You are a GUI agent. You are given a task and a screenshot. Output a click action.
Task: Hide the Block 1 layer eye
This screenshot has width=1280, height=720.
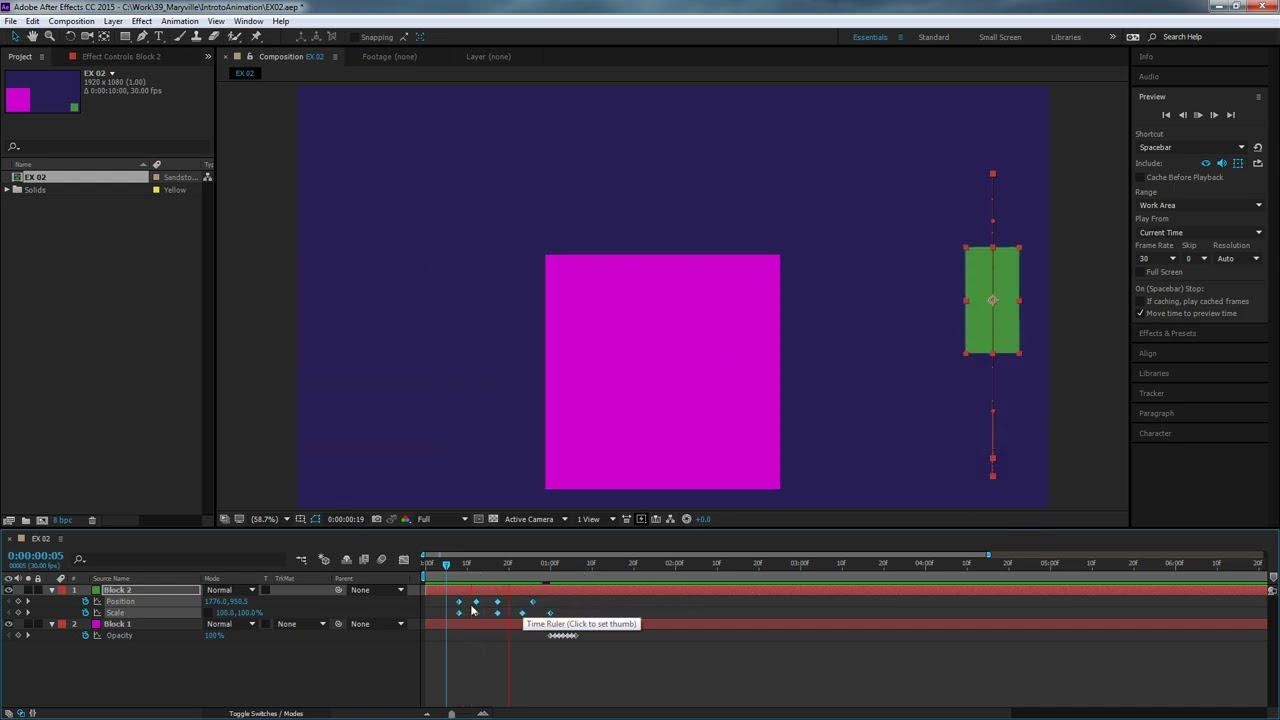pos(9,624)
